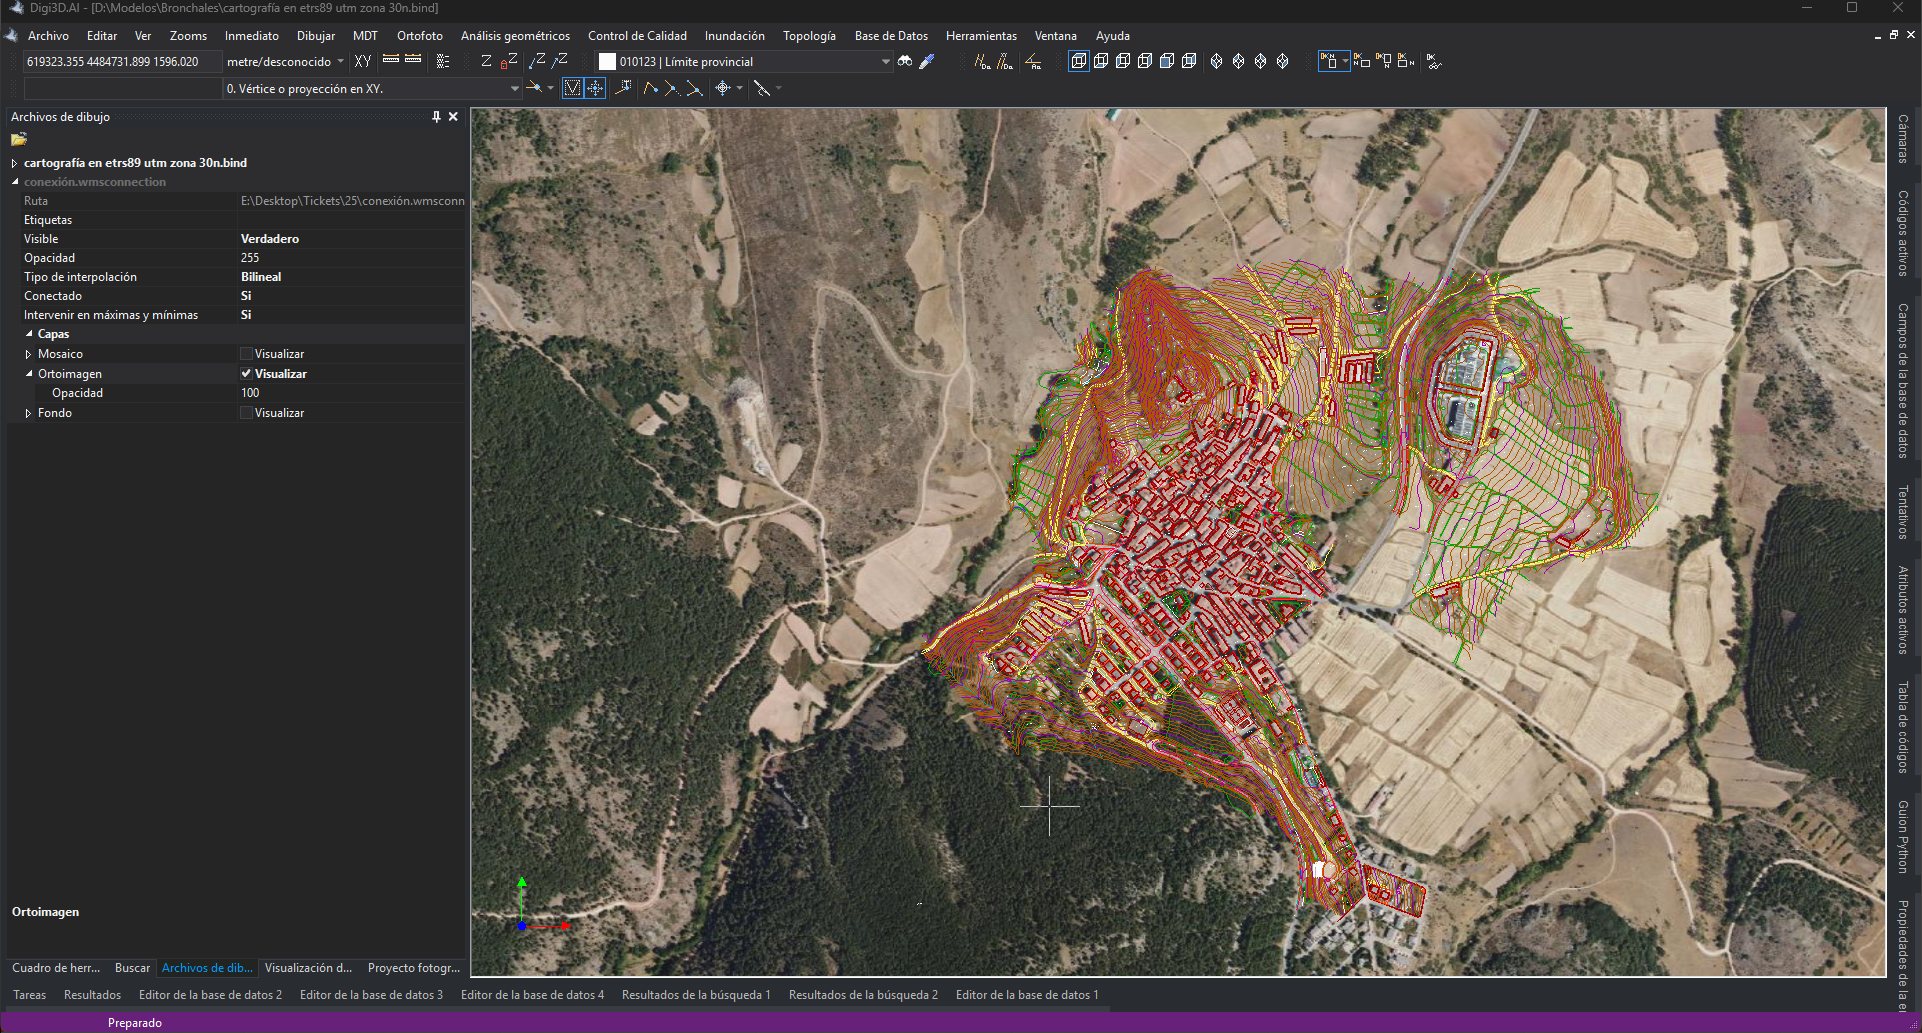Click the angle measurement icon
This screenshot has width=1922, height=1033.
coord(1033,61)
